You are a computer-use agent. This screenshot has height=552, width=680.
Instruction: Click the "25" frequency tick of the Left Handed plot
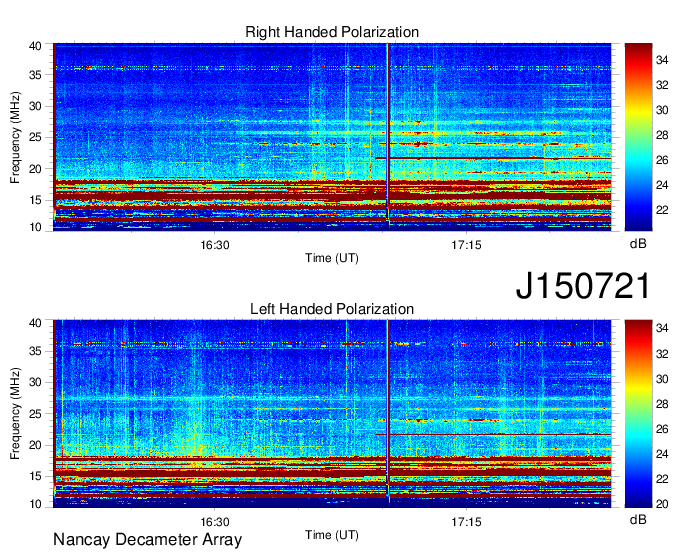click(35, 414)
